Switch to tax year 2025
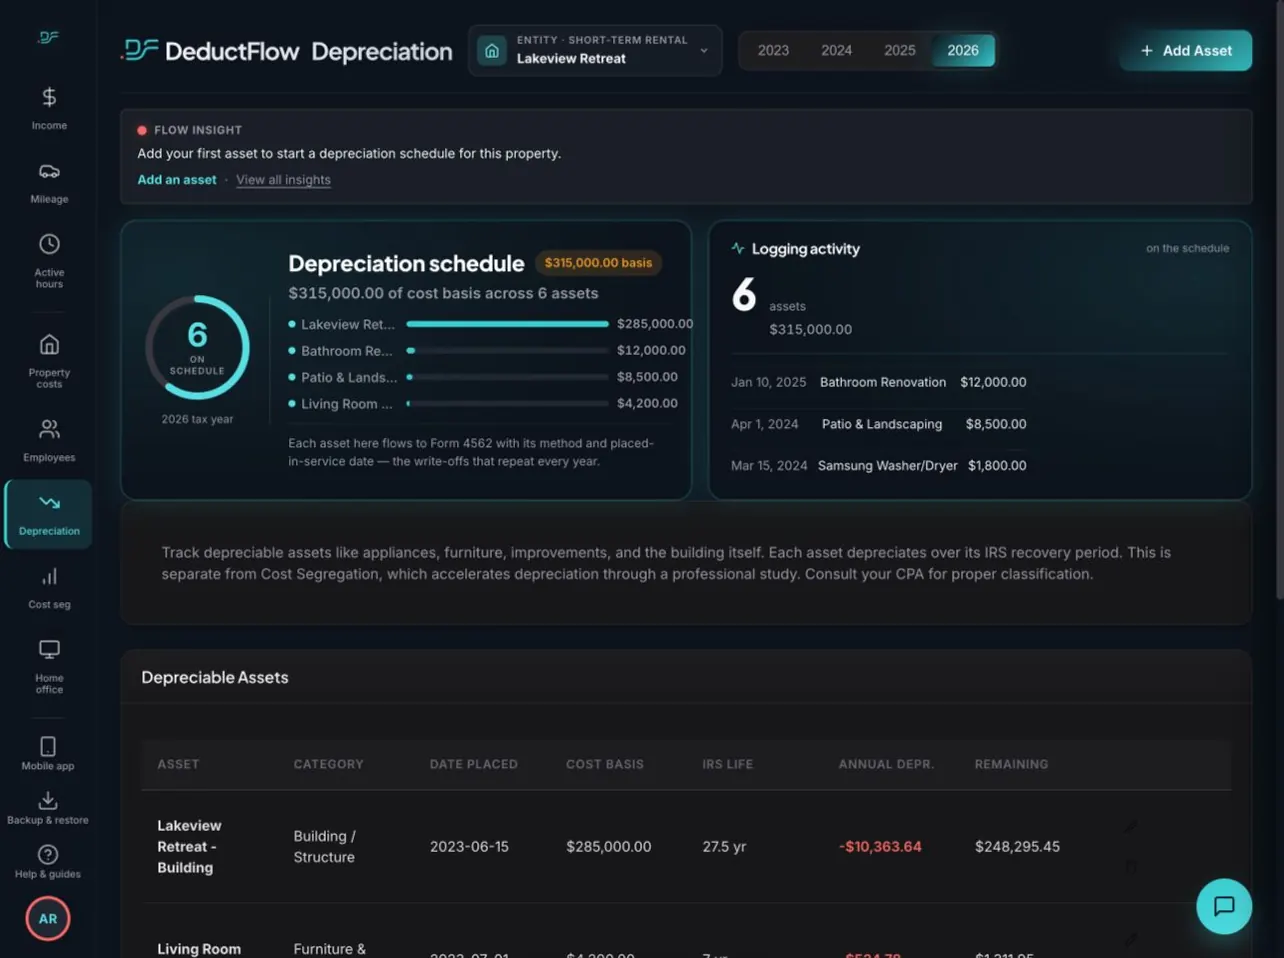 tap(899, 50)
